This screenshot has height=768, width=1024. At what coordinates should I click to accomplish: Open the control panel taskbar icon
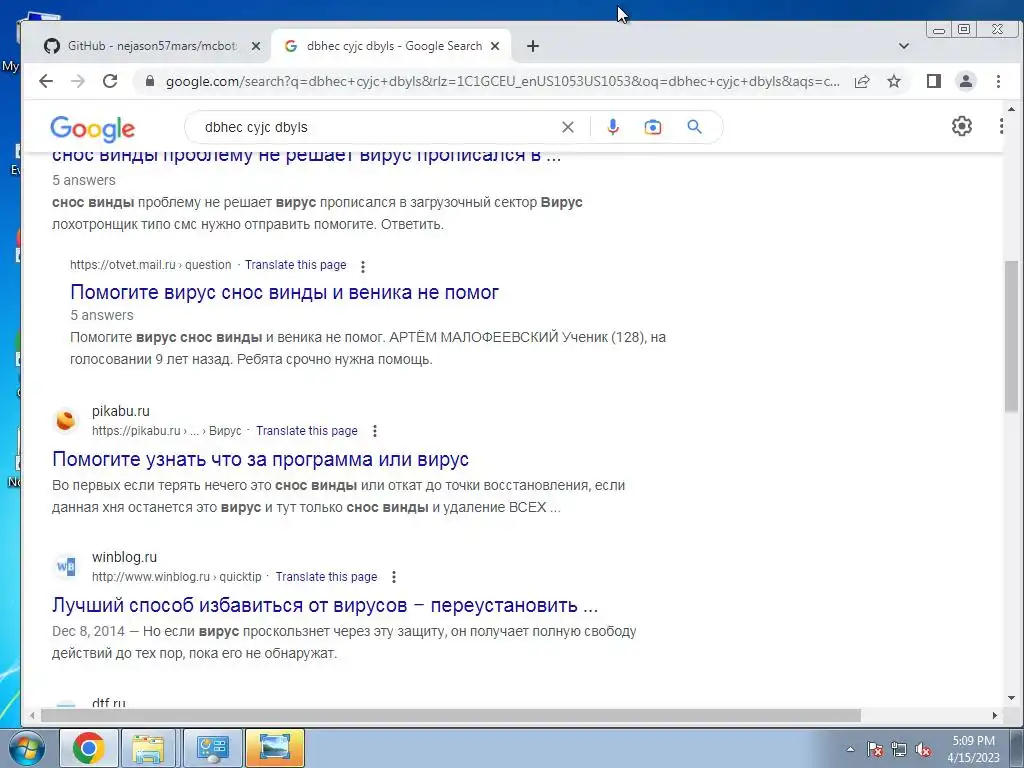[212, 748]
